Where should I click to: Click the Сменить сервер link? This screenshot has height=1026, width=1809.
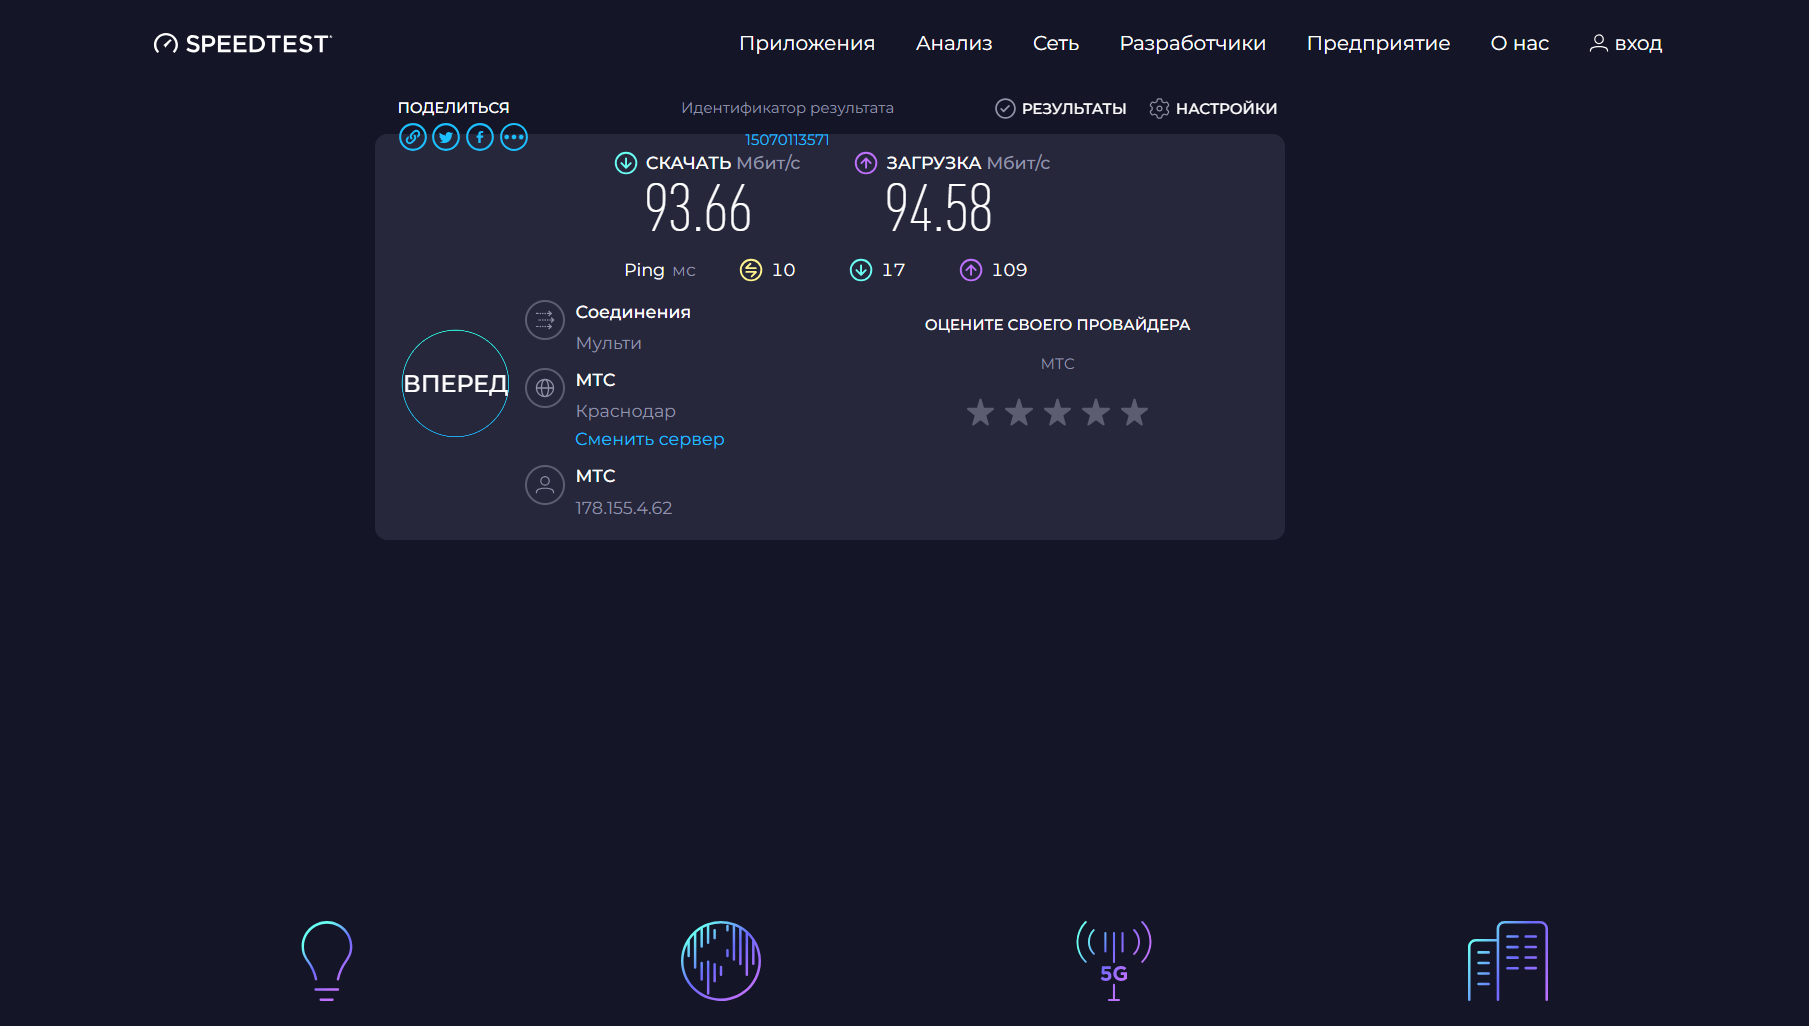pos(650,439)
